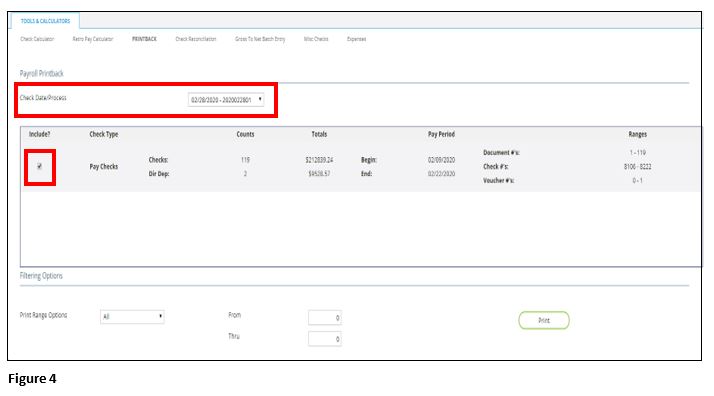714x396 pixels.
Task: Click the Ranges column header
Action: [638, 134]
